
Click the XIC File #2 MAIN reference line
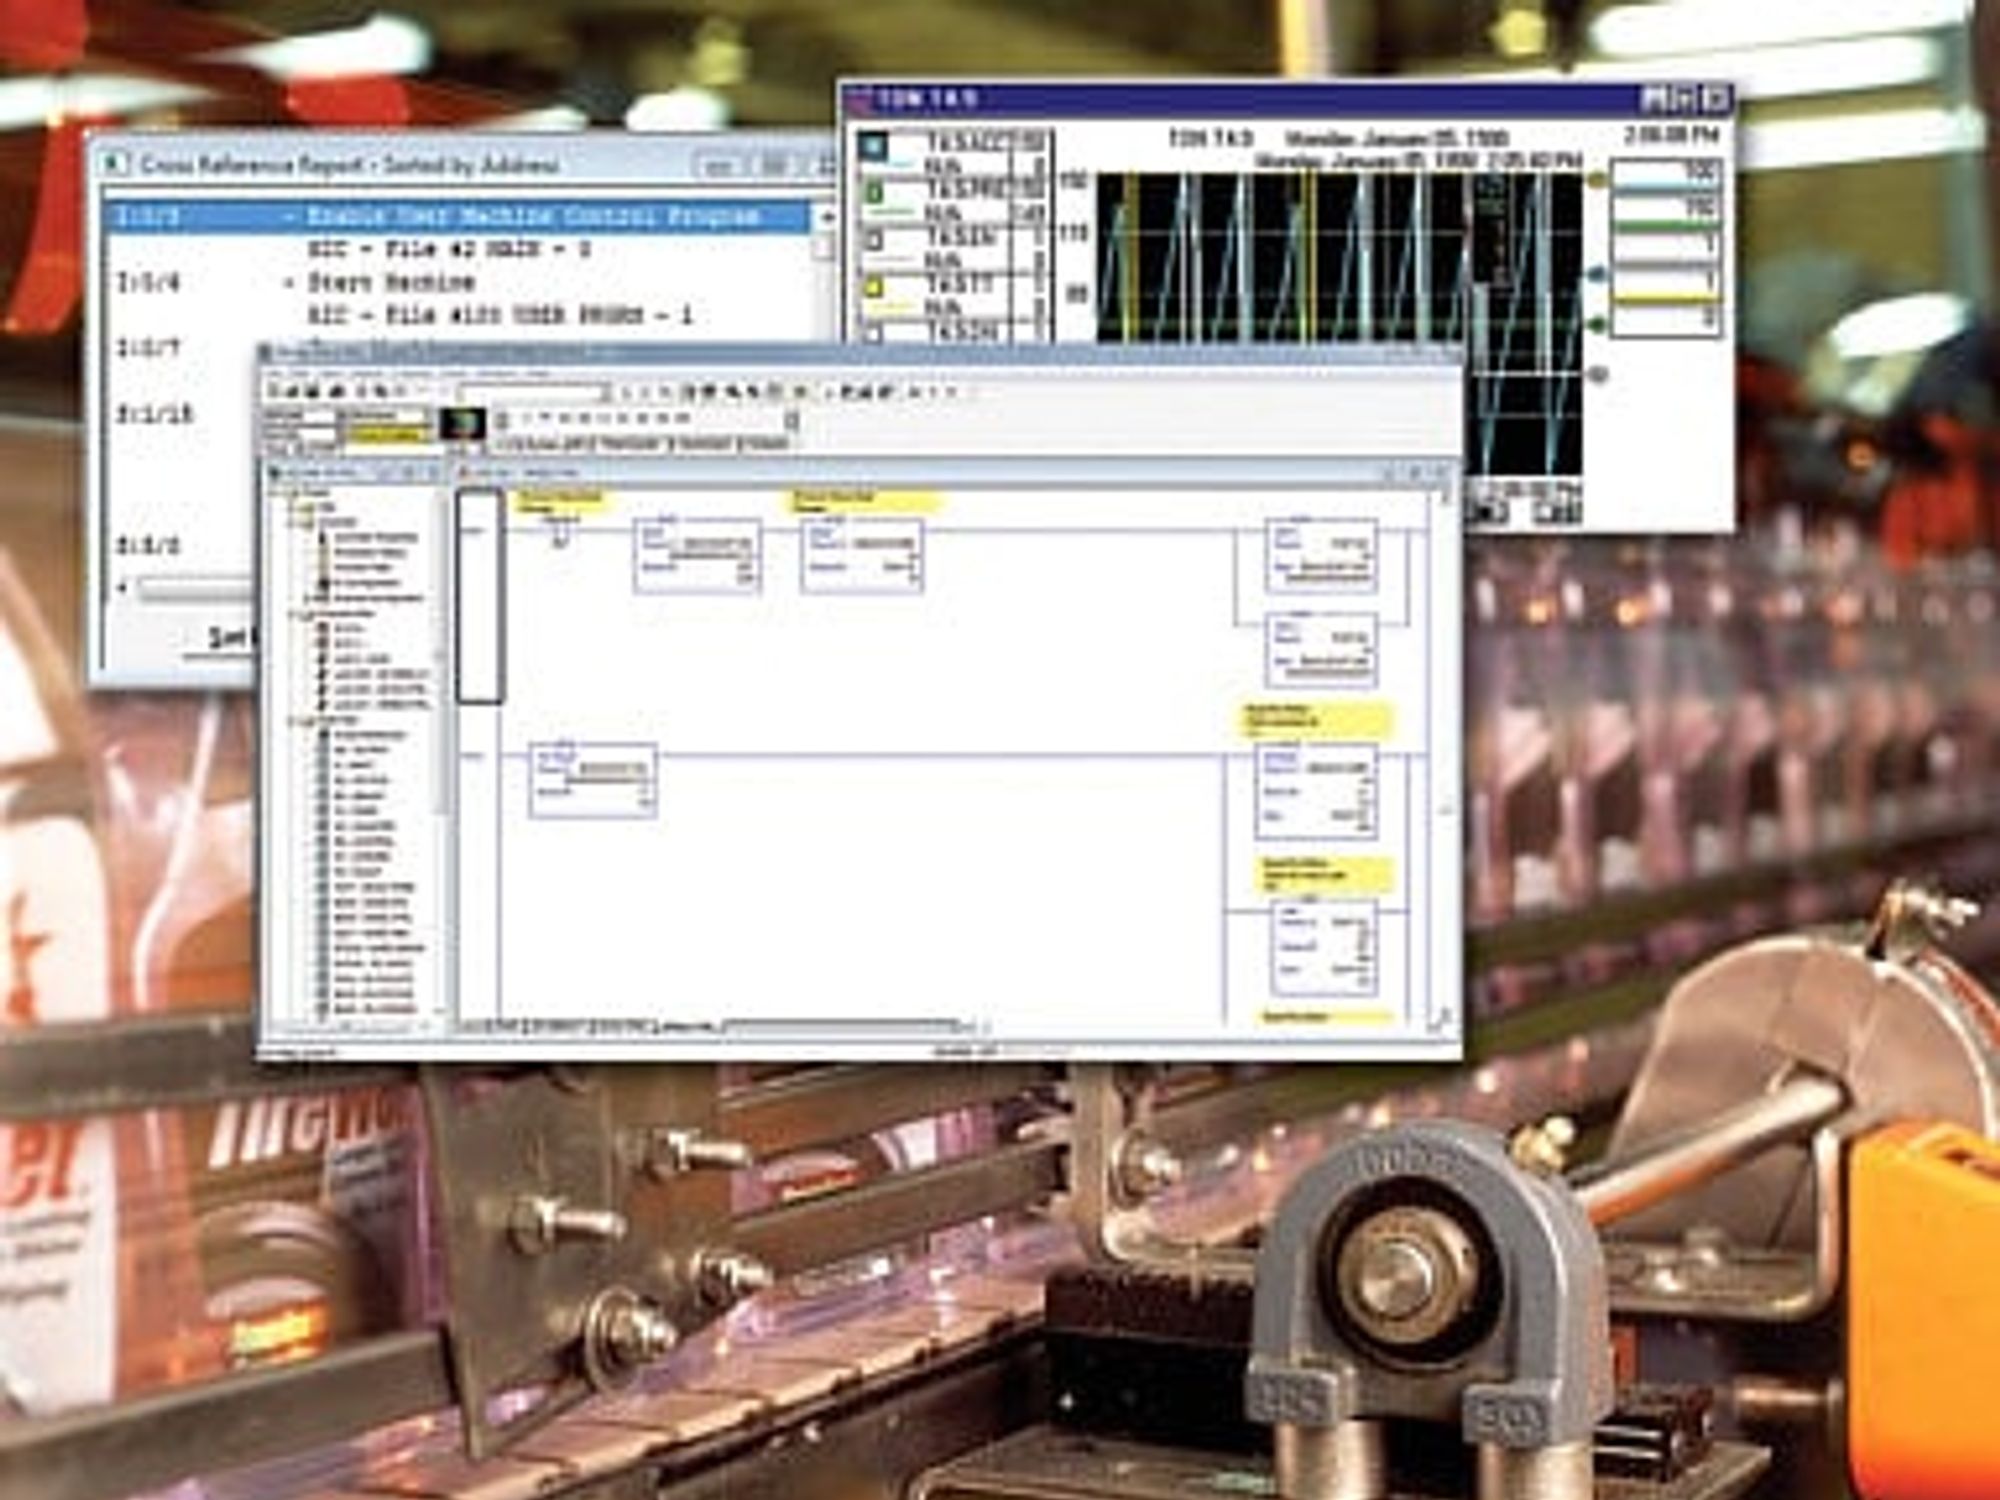[449, 249]
